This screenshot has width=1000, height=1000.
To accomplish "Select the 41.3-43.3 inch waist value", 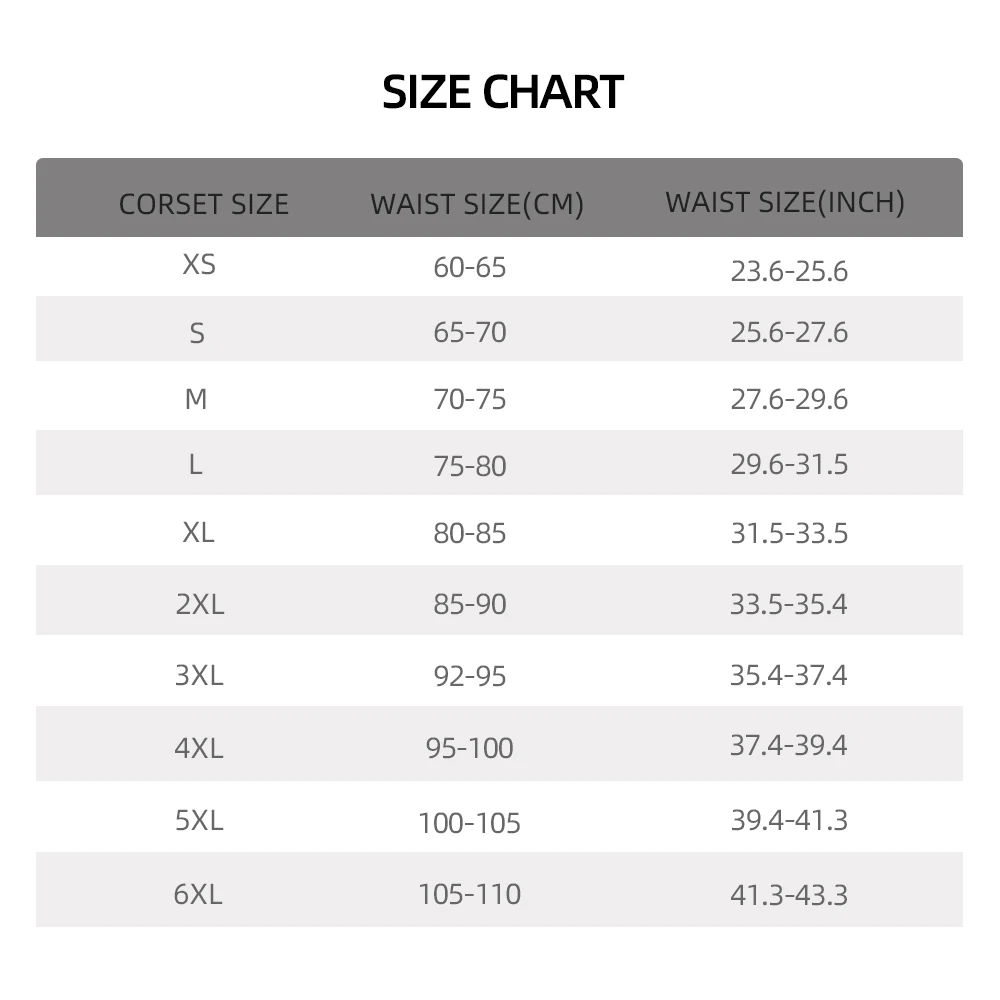I will tap(789, 894).
